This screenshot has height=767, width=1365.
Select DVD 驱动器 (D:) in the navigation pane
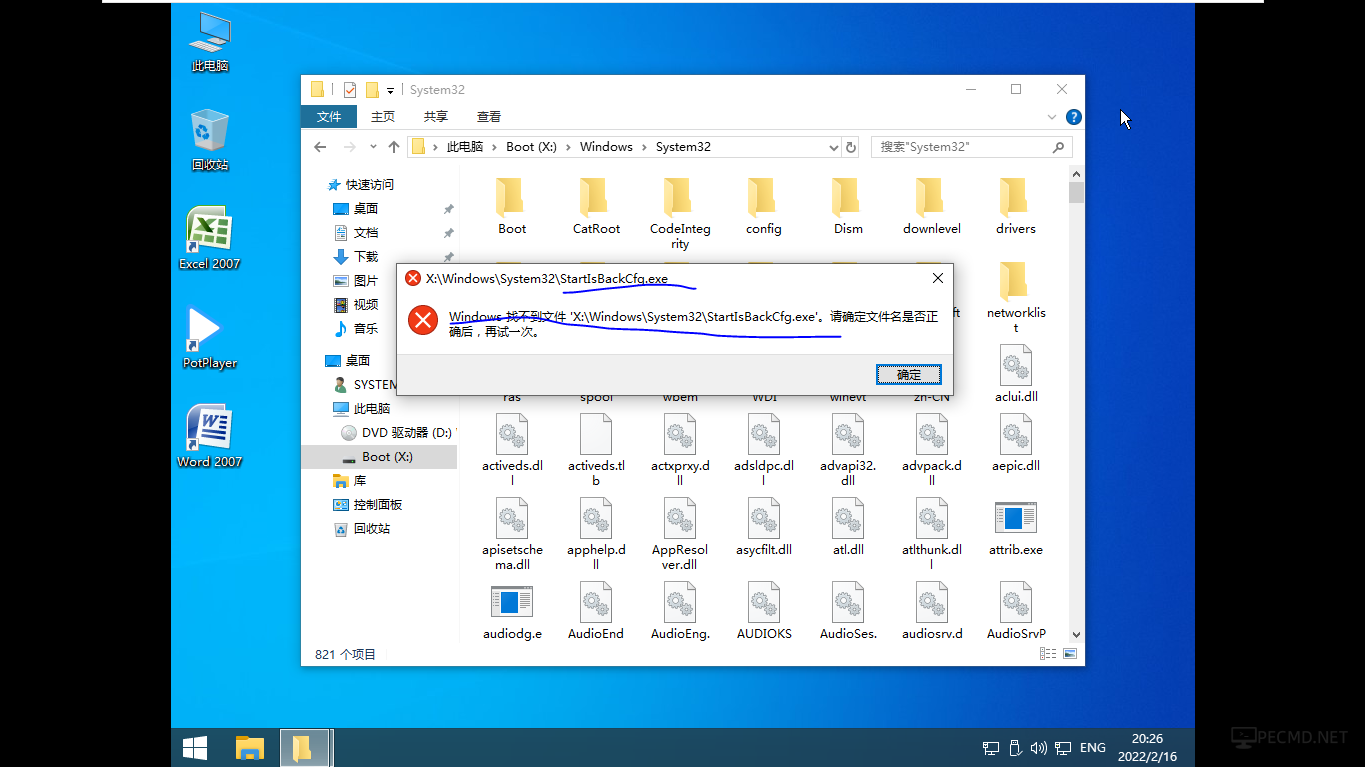[398, 433]
